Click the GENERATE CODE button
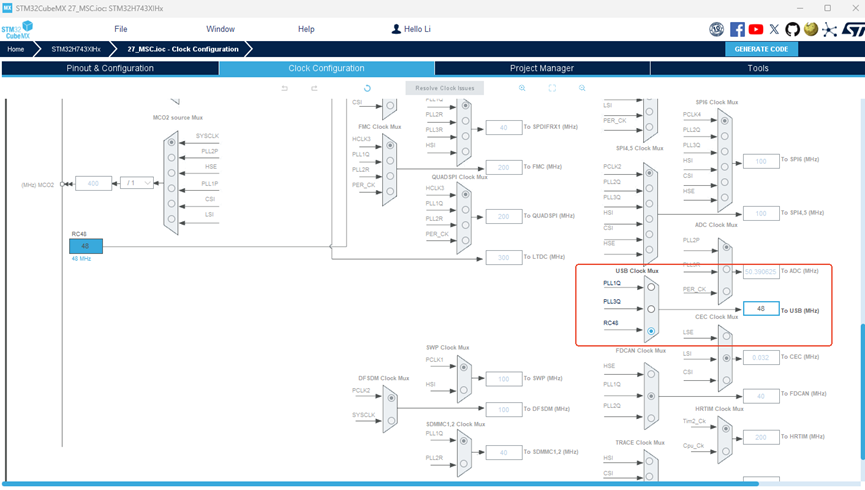This screenshot has height=490, width=865. [761, 49]
